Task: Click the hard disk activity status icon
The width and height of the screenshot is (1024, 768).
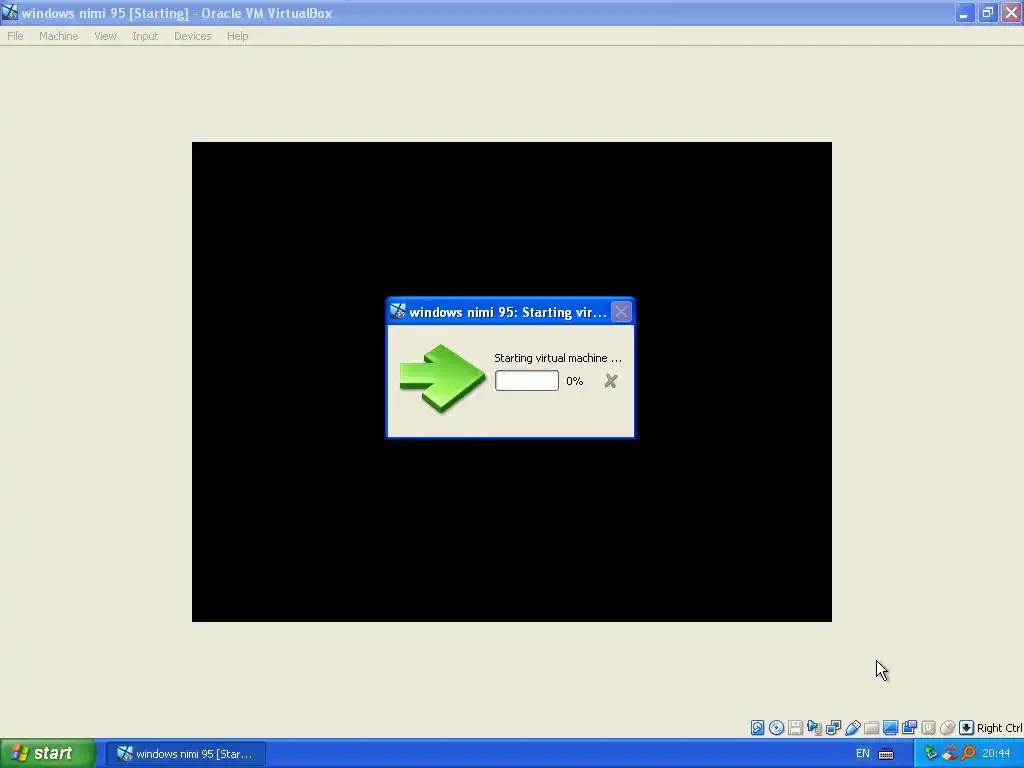Action: pos(758,728)
